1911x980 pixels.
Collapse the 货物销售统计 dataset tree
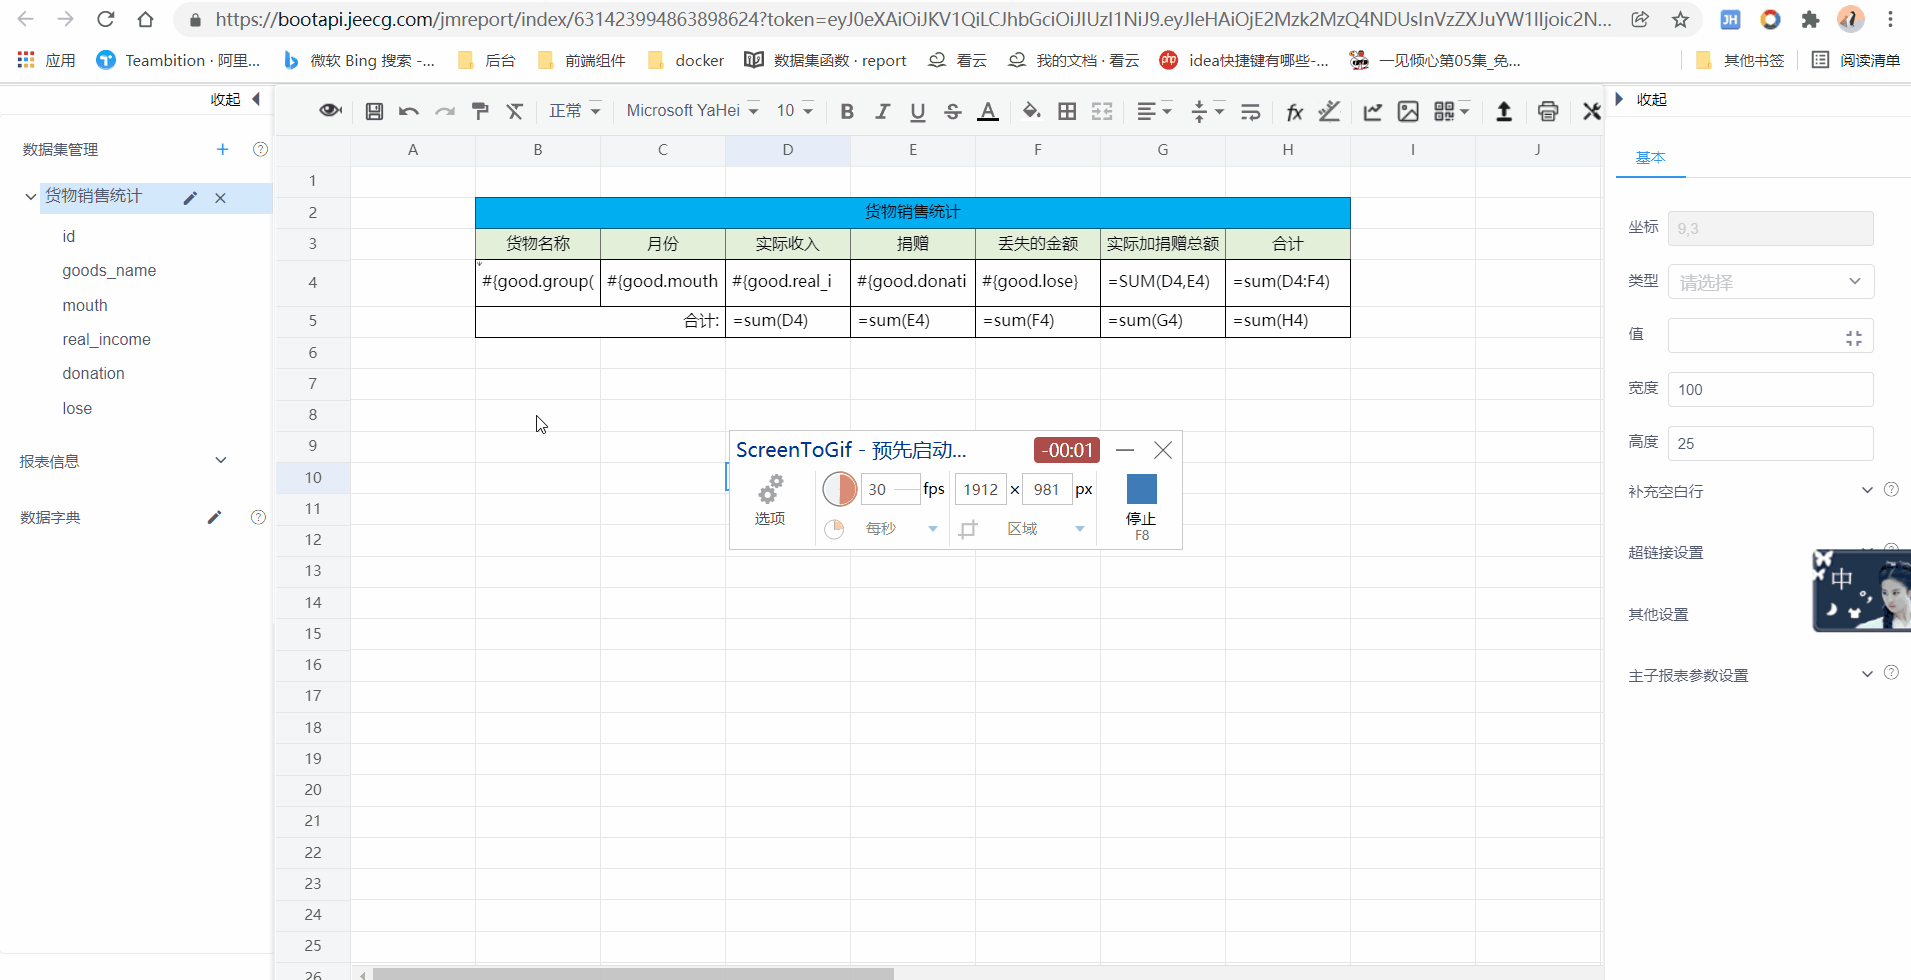30,197
